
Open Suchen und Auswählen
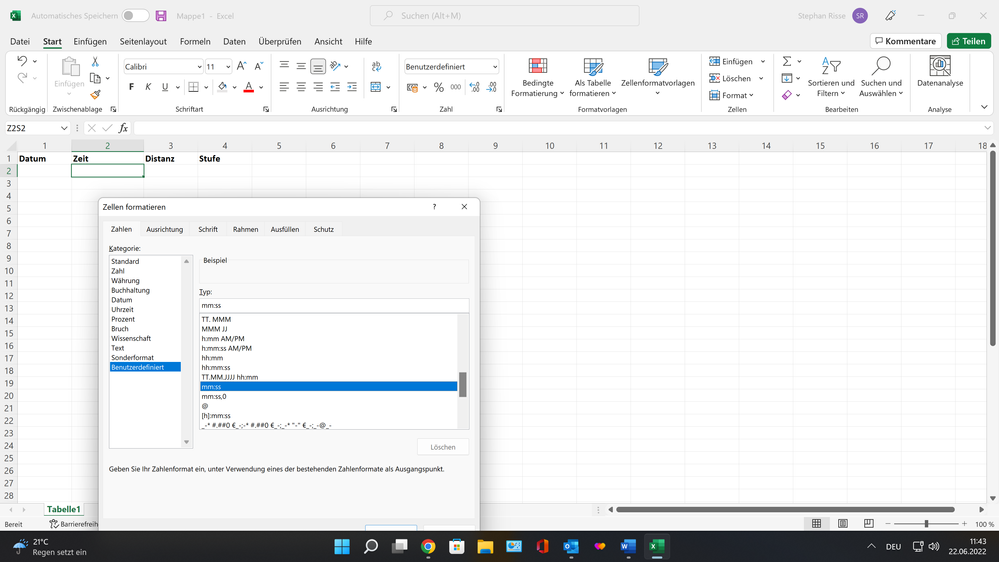click(881, 77)
